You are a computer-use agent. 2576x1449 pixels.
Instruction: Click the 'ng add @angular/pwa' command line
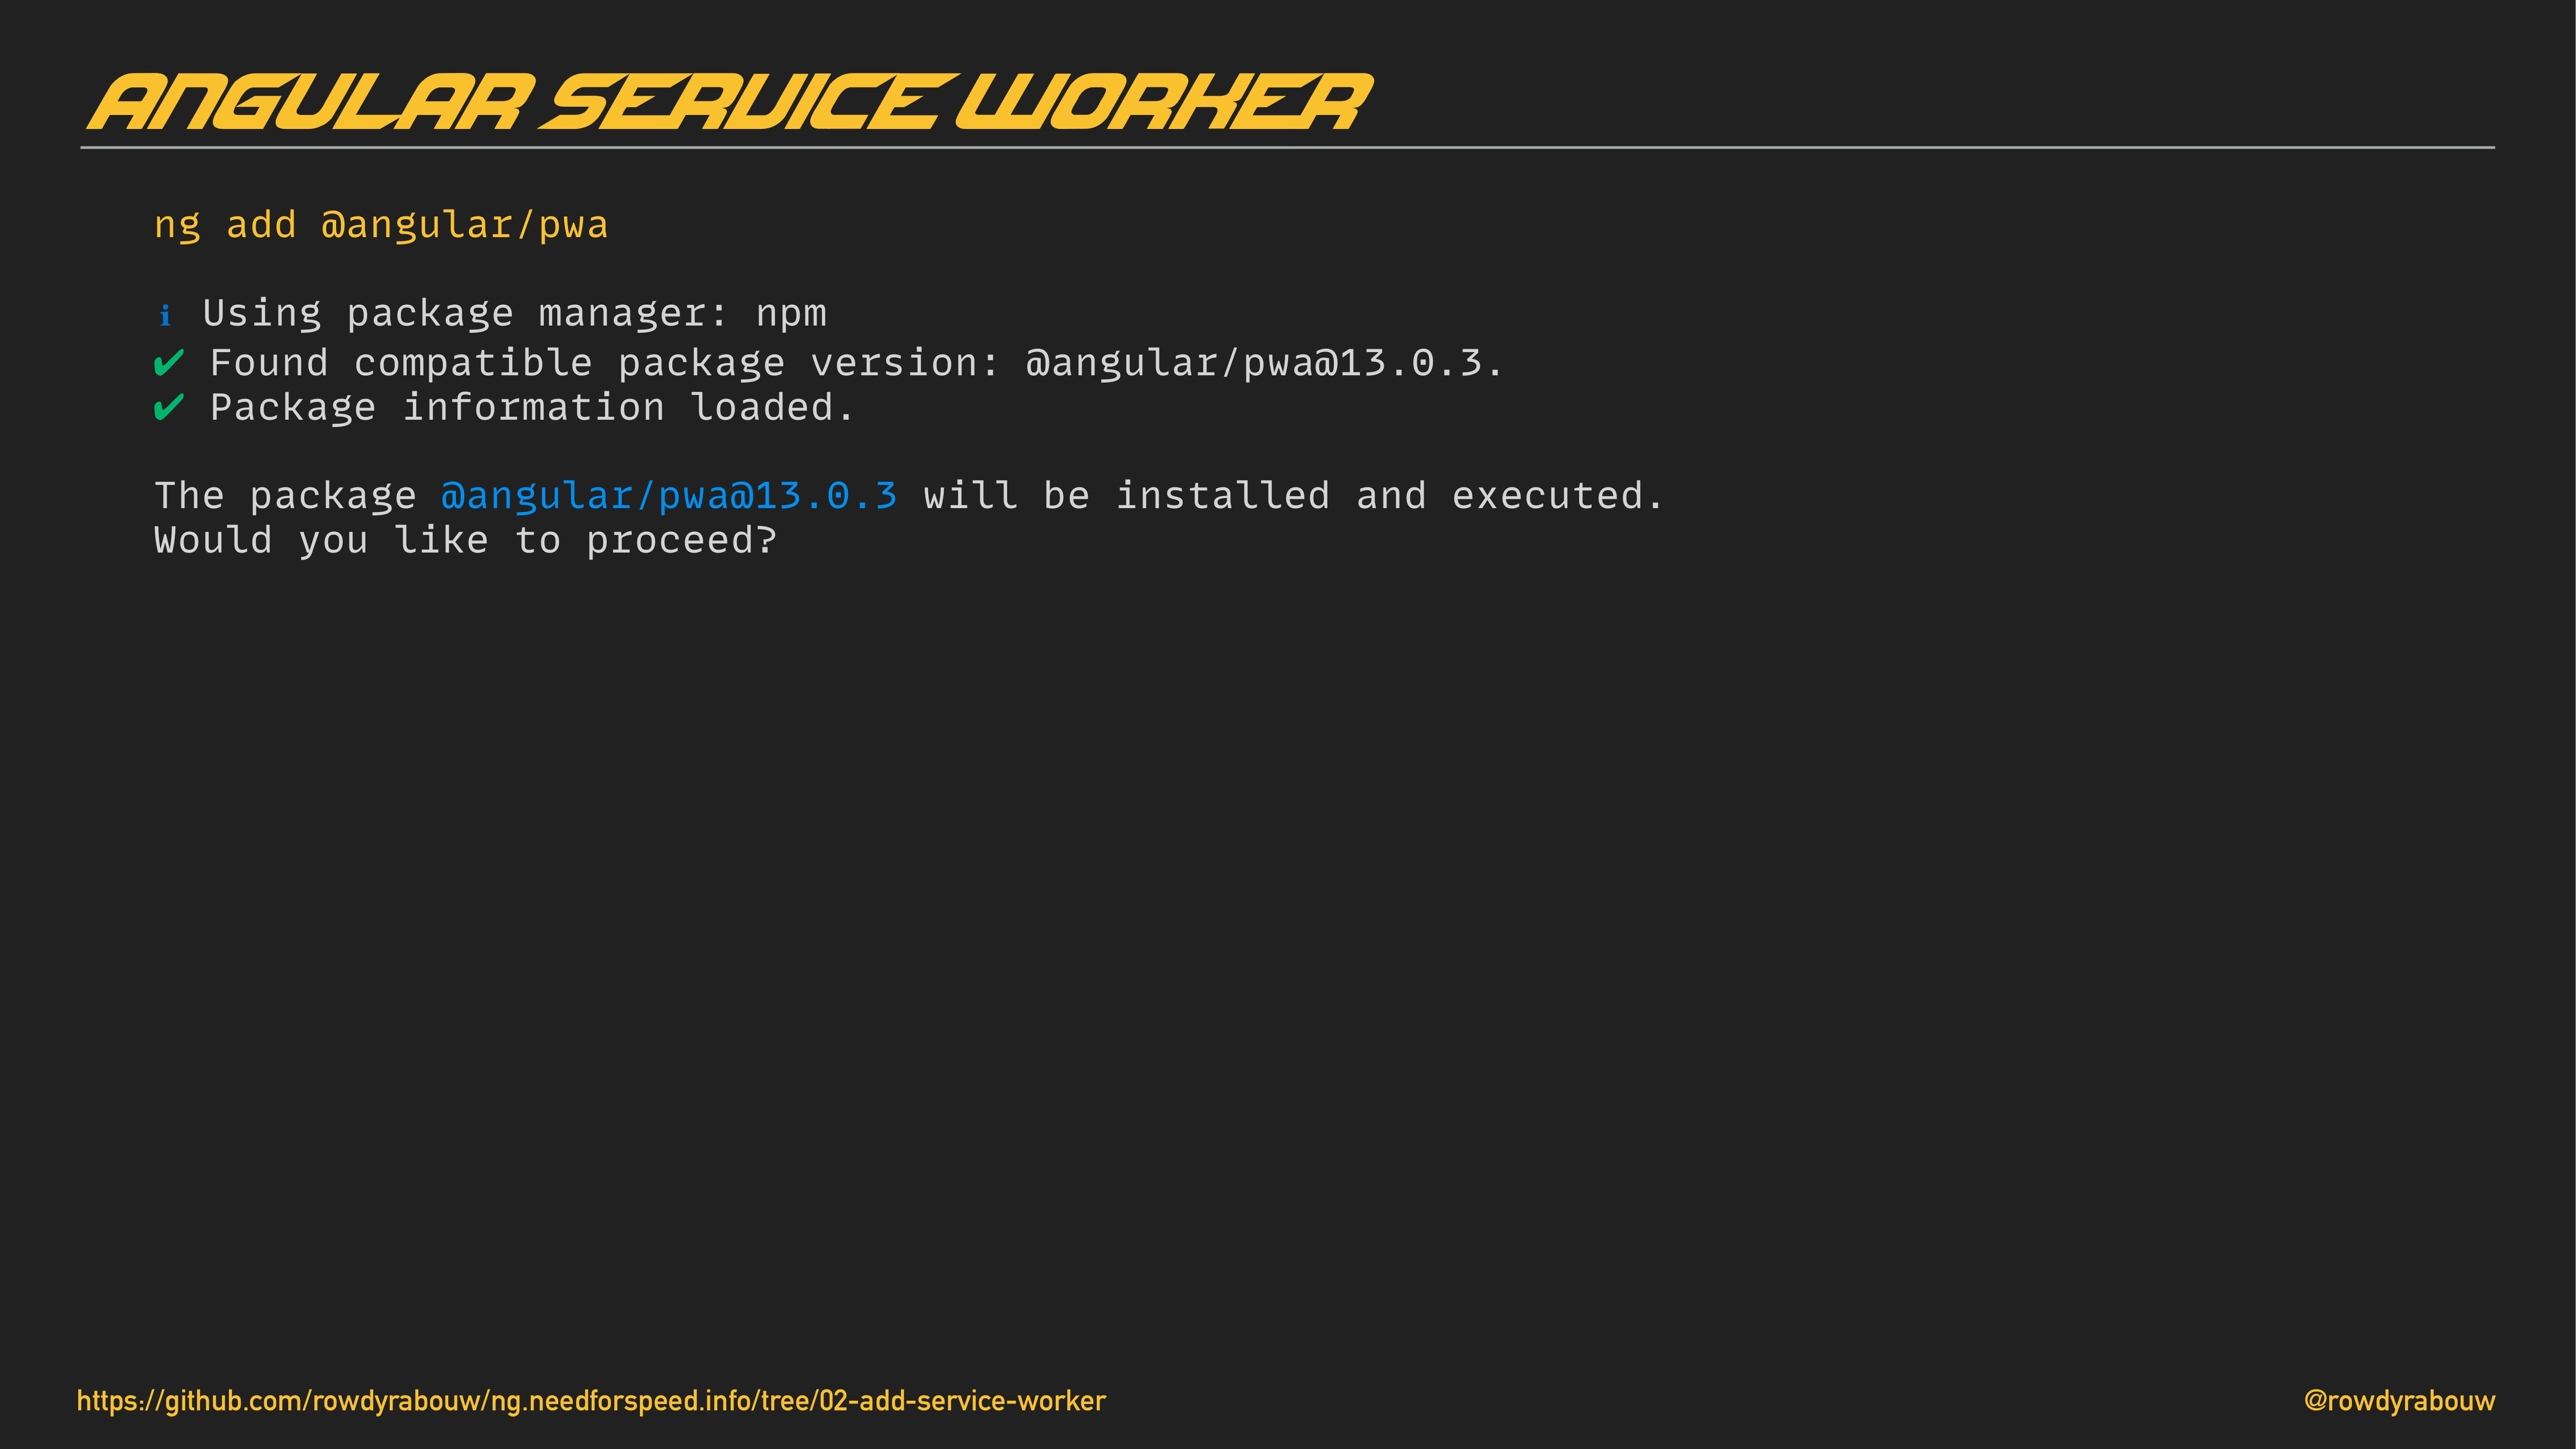(381, 226)
